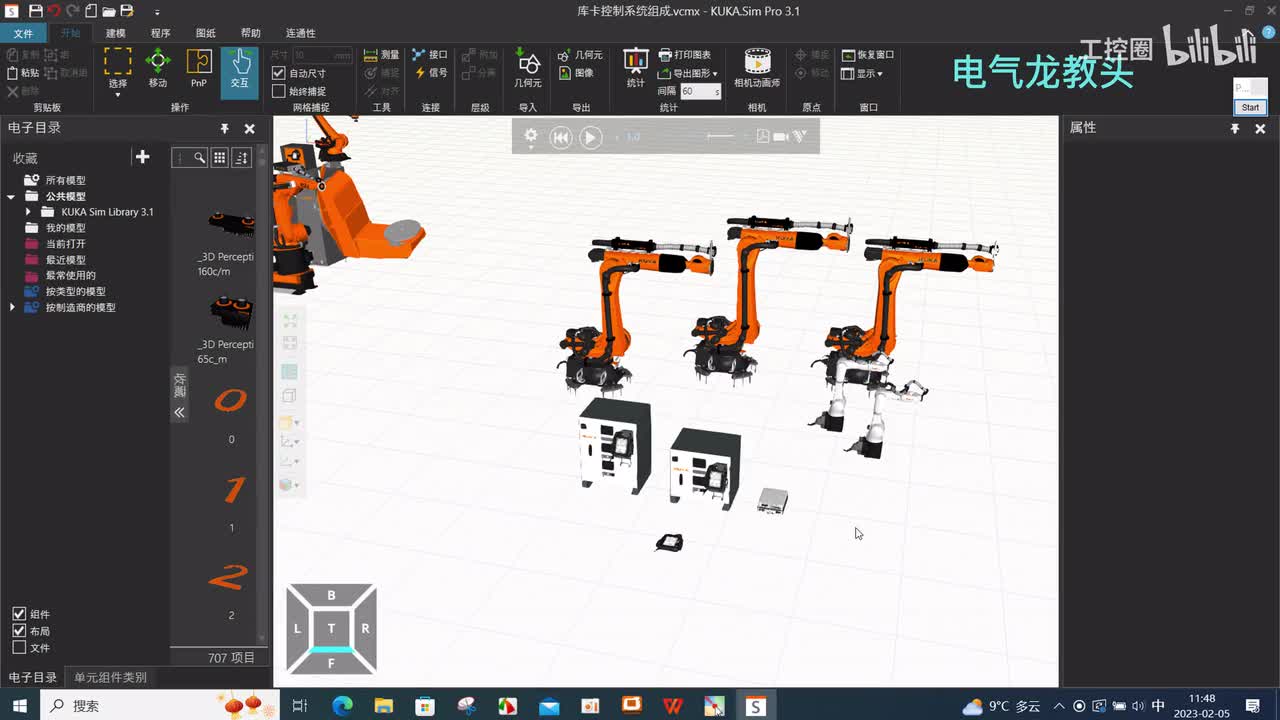1280x720 pixels.
Task: Toggle 组件 checkbox
Action: pos(19,614)
